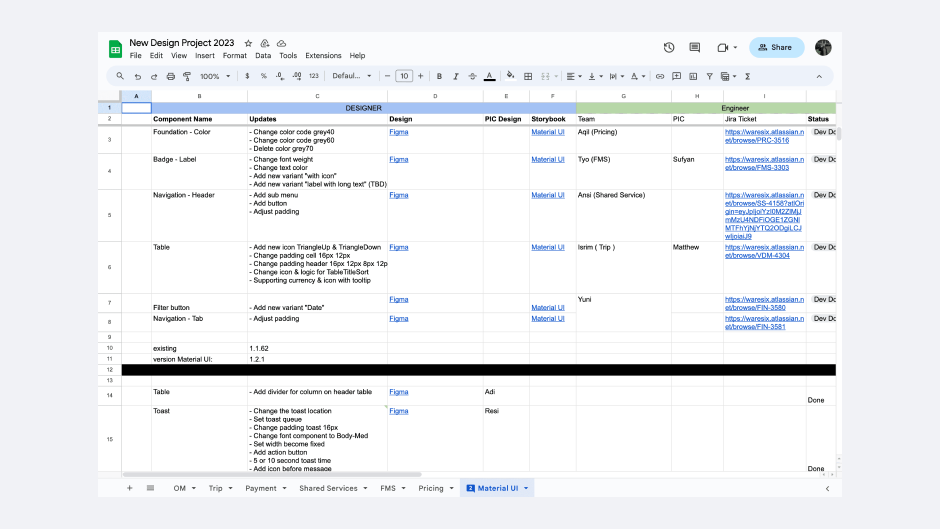
Task: Format as currency with dollar icon
Action: (247, 76)
